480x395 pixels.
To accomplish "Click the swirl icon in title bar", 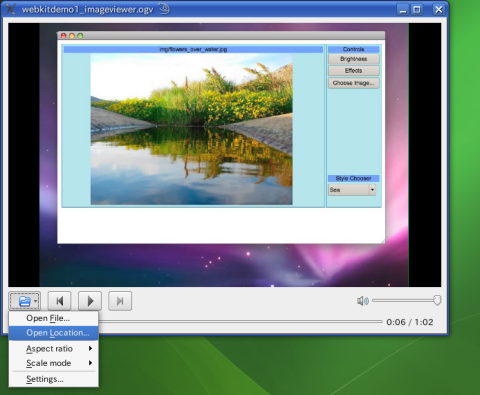I will (x=164, y=9).
